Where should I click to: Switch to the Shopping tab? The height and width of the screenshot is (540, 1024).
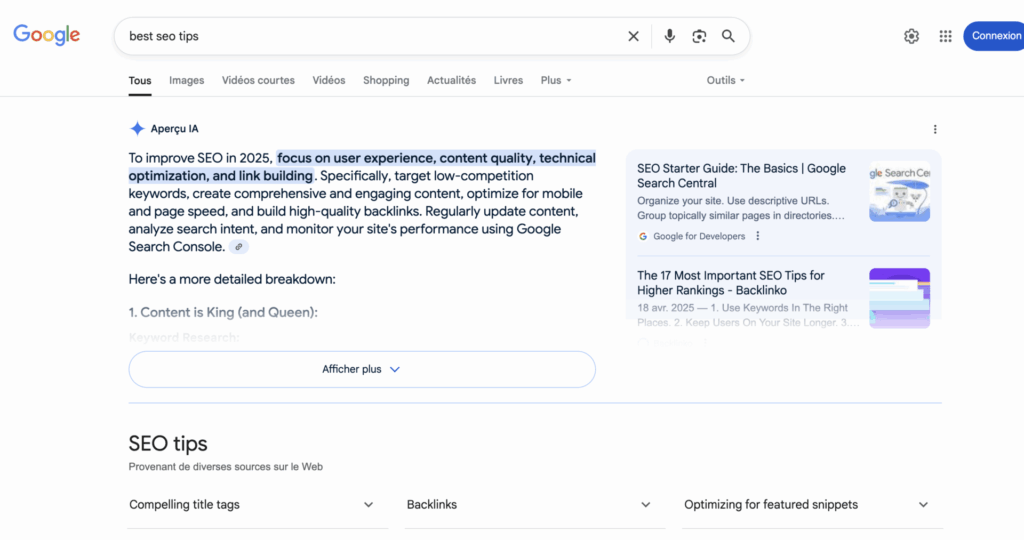click(x=386, y=80)
